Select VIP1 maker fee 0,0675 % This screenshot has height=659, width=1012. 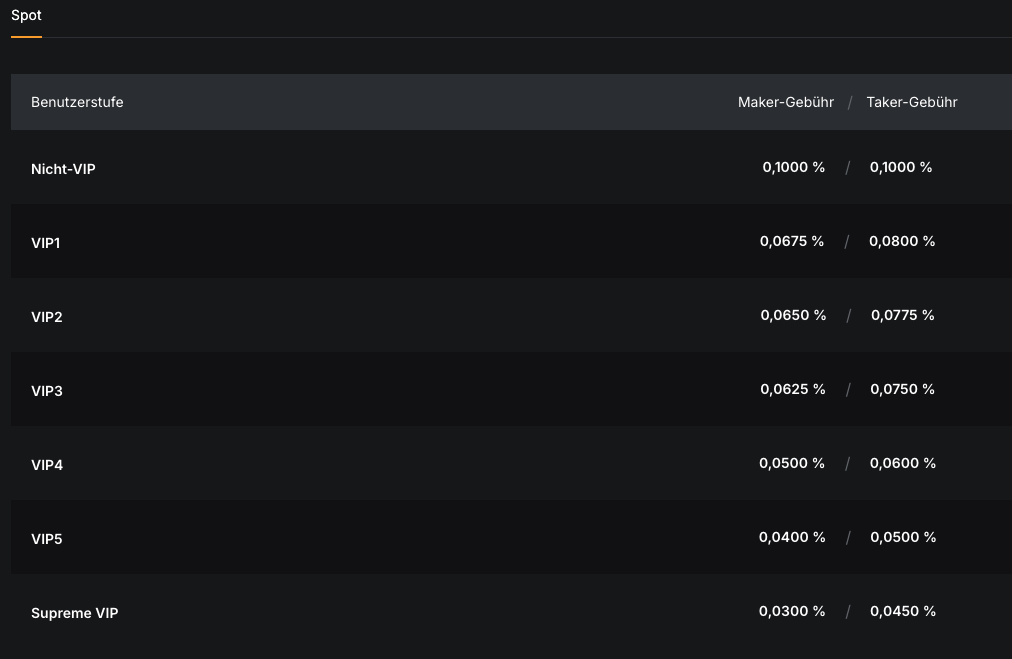pos(791,241)
